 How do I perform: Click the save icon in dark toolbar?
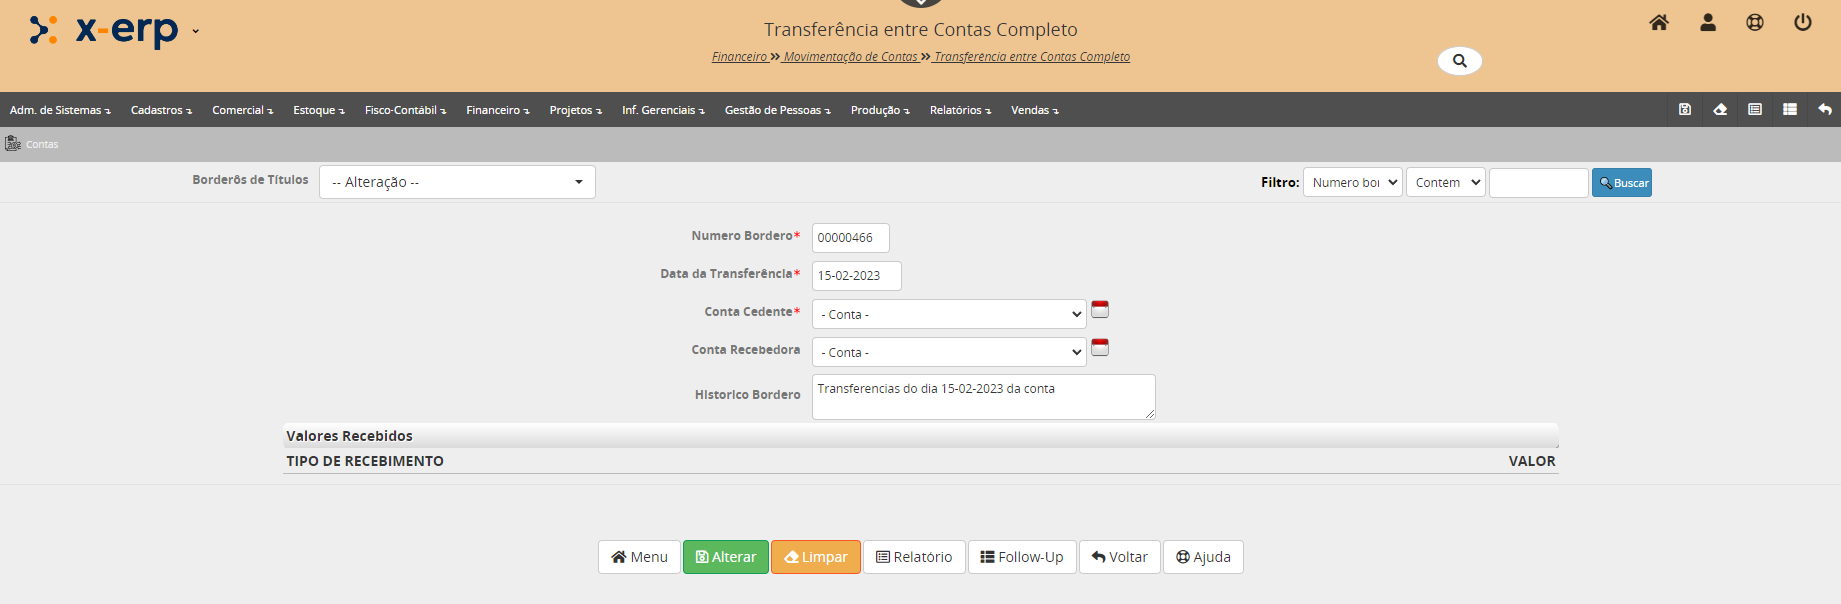pos(1685,110)
